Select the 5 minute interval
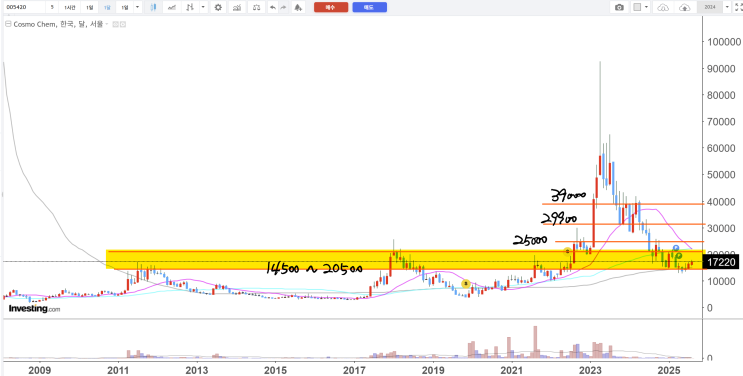743x376 pixels. [x=52, y=7]
